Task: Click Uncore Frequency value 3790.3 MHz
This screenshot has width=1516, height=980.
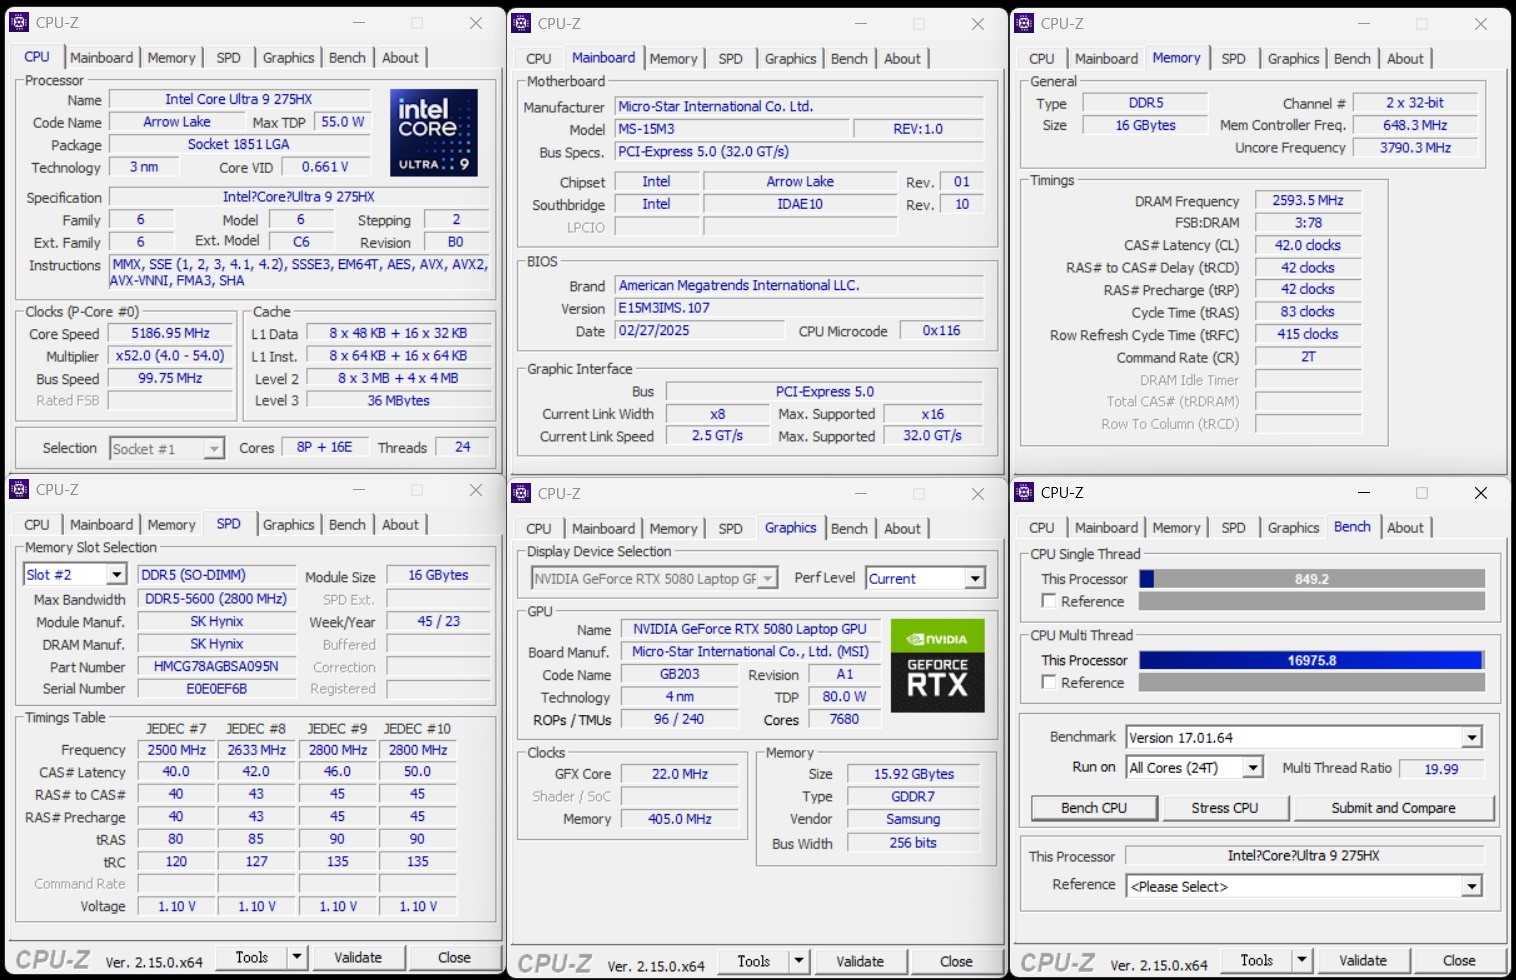Action: pos(1415,147)
